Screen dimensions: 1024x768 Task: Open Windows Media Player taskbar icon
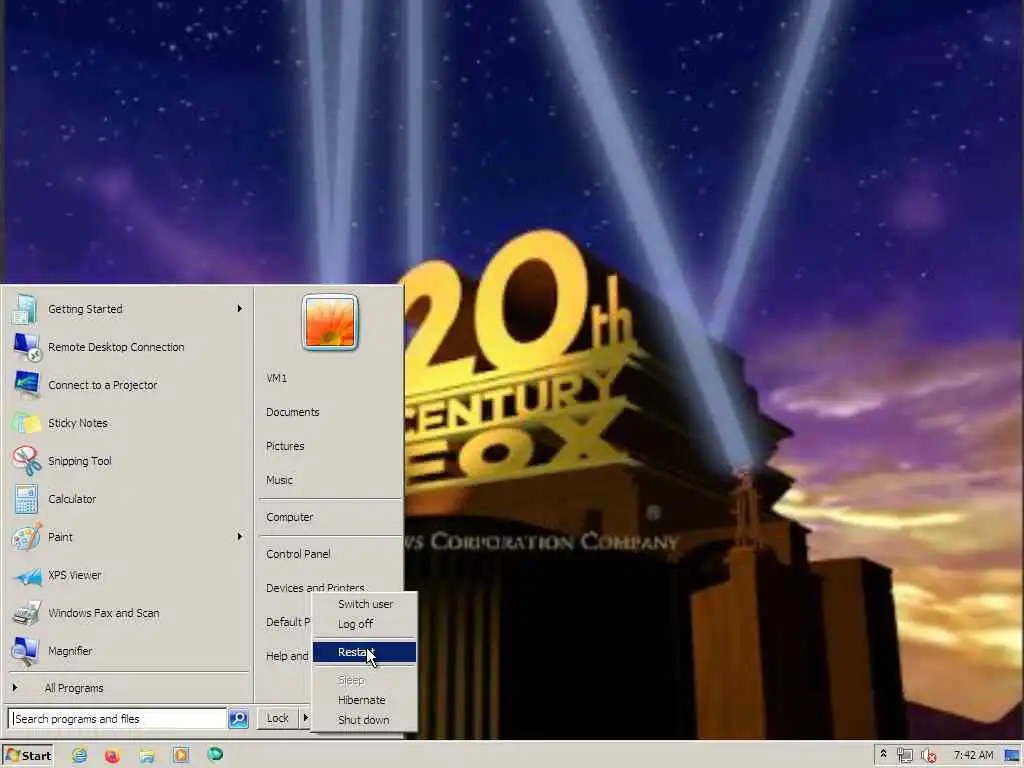pyautogui.click(x=181, y=756)
